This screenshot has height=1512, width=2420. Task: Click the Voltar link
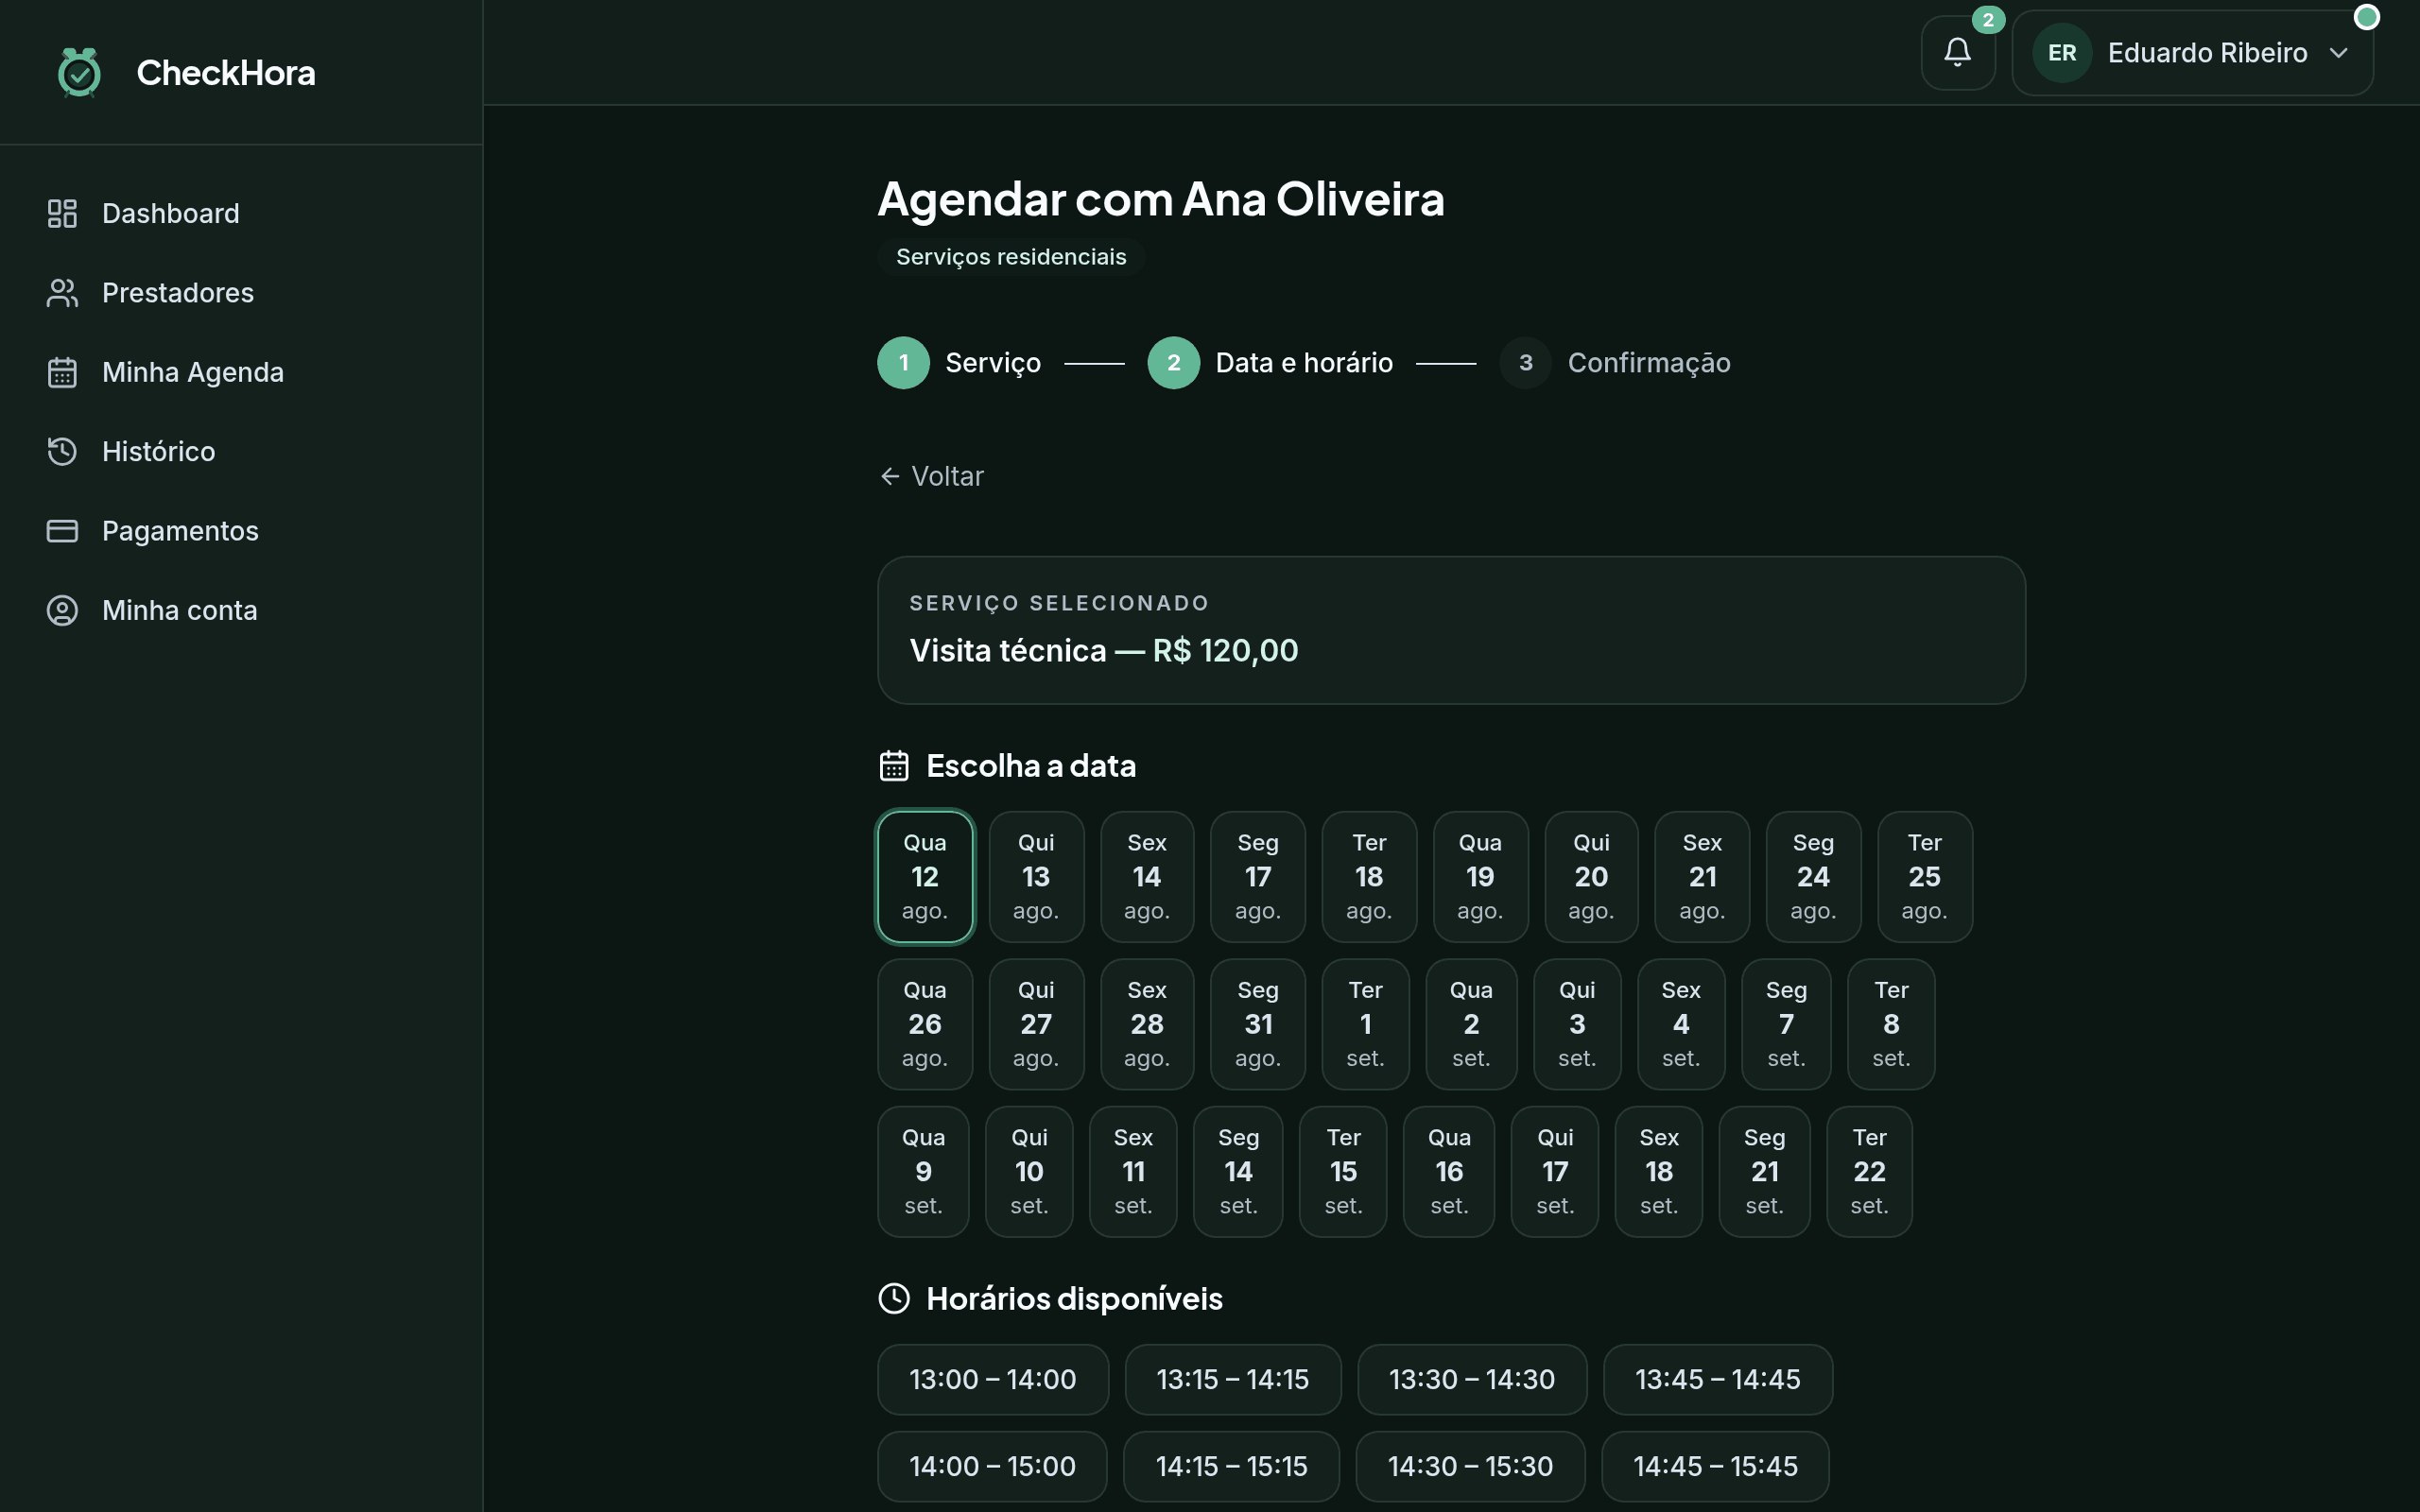tap(931, 476)
